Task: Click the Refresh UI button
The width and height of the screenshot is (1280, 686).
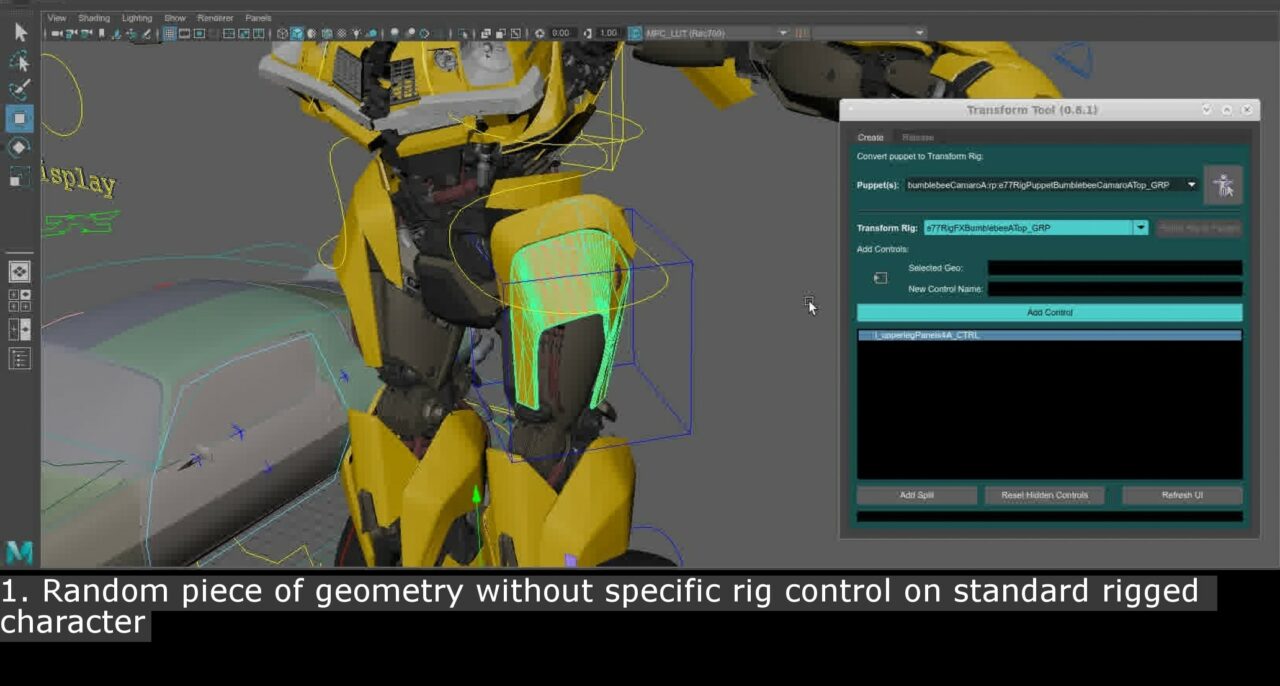Action: coord(1182,495)
